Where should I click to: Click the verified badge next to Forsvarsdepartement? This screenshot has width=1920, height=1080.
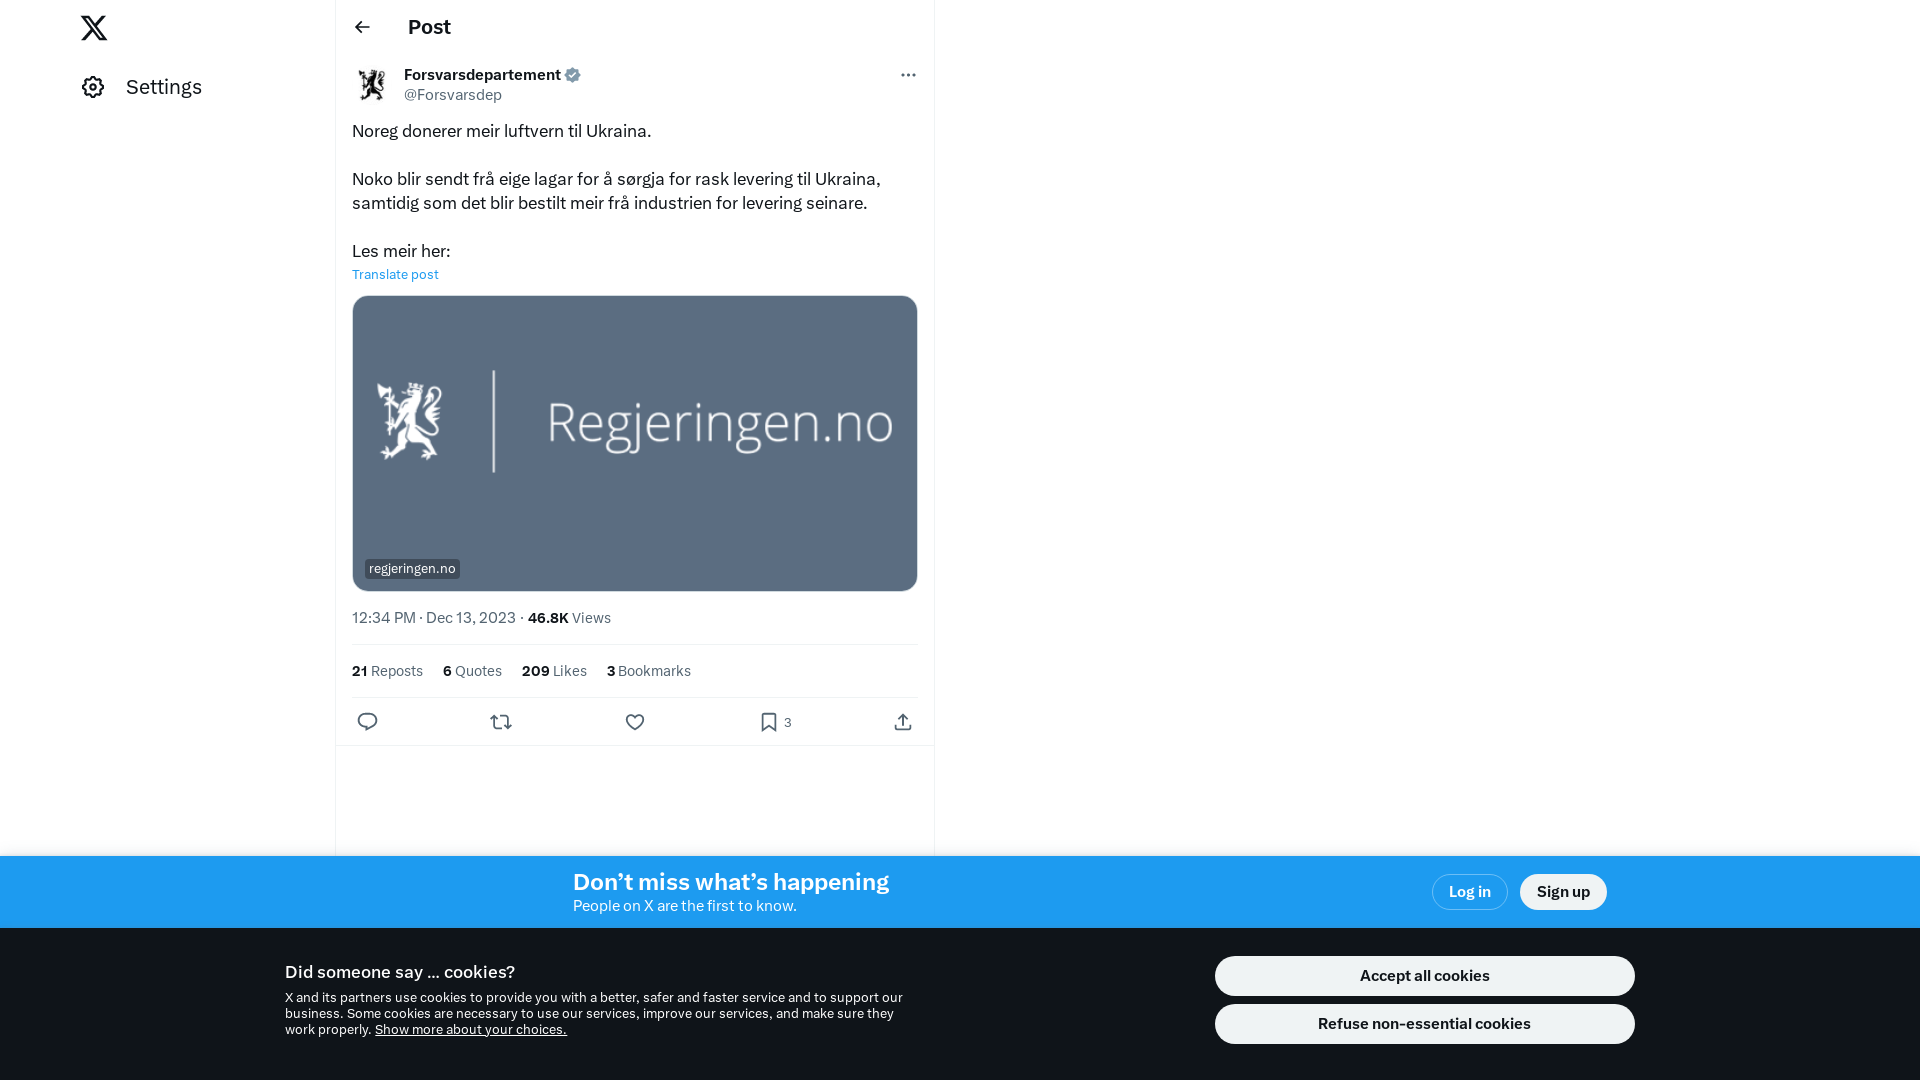(573, 75)
